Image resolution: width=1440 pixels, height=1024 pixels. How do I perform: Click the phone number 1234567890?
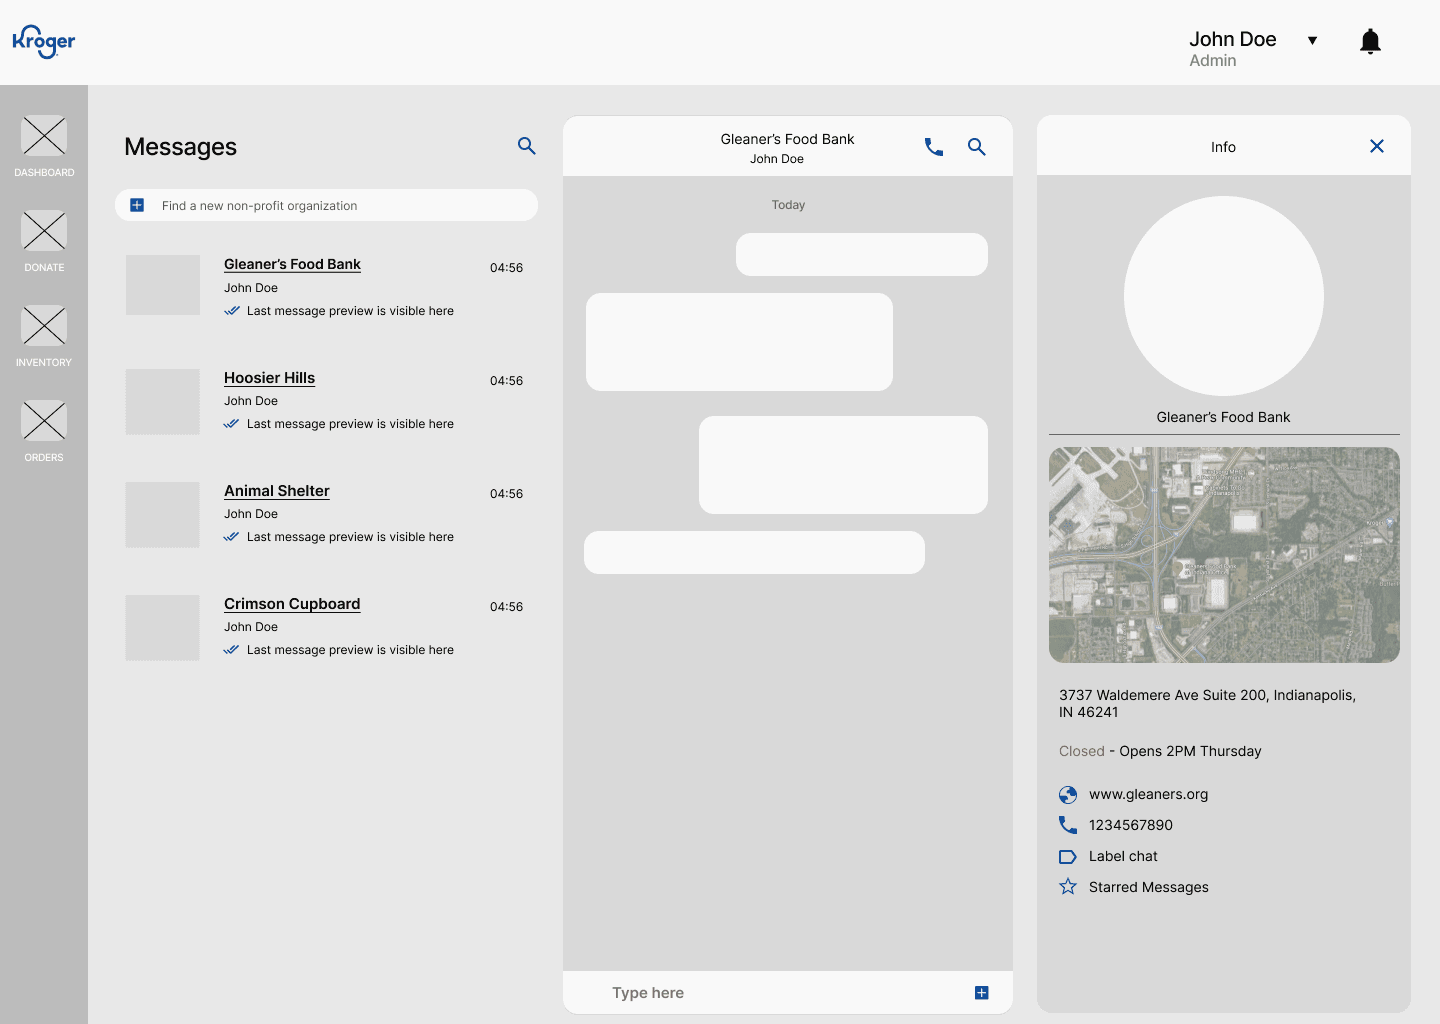pos(1131,825)
